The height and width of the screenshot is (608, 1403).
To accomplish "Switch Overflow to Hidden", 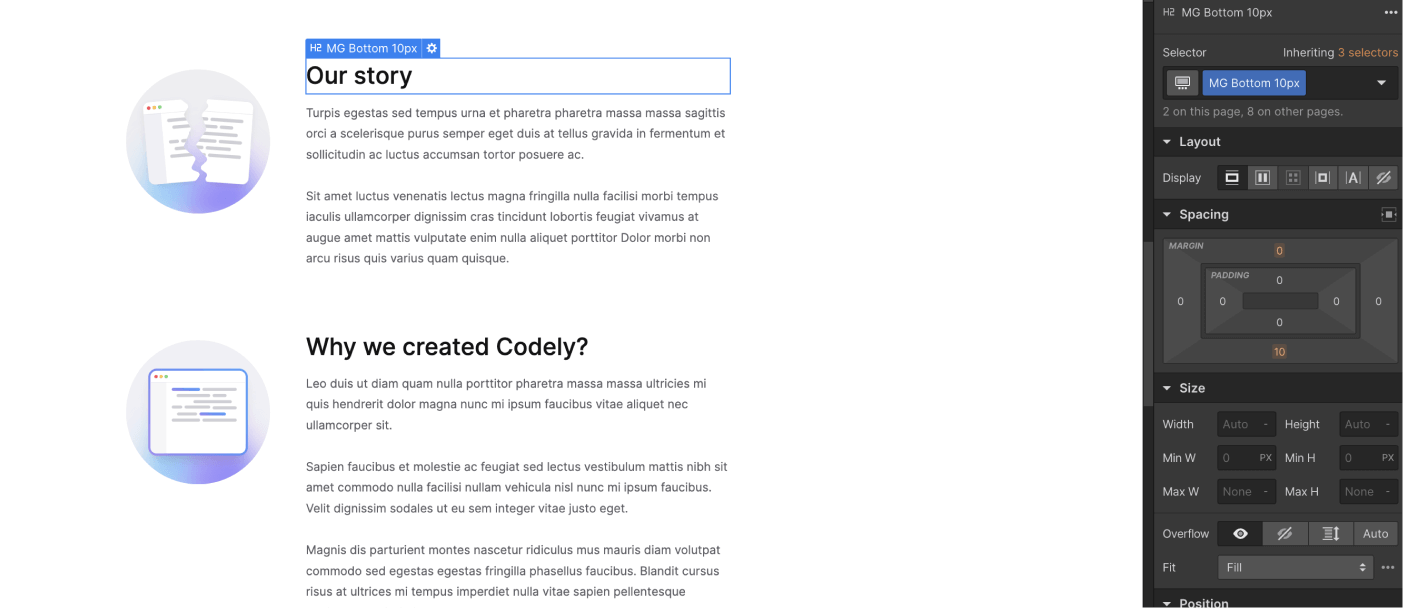I will [1285, 533].
